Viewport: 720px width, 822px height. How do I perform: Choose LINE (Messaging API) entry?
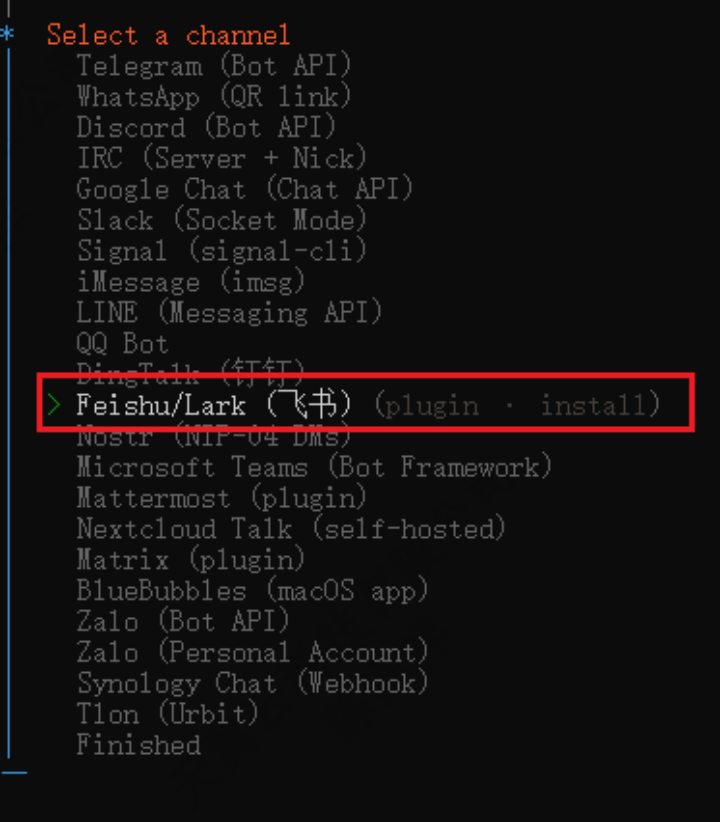229,312
